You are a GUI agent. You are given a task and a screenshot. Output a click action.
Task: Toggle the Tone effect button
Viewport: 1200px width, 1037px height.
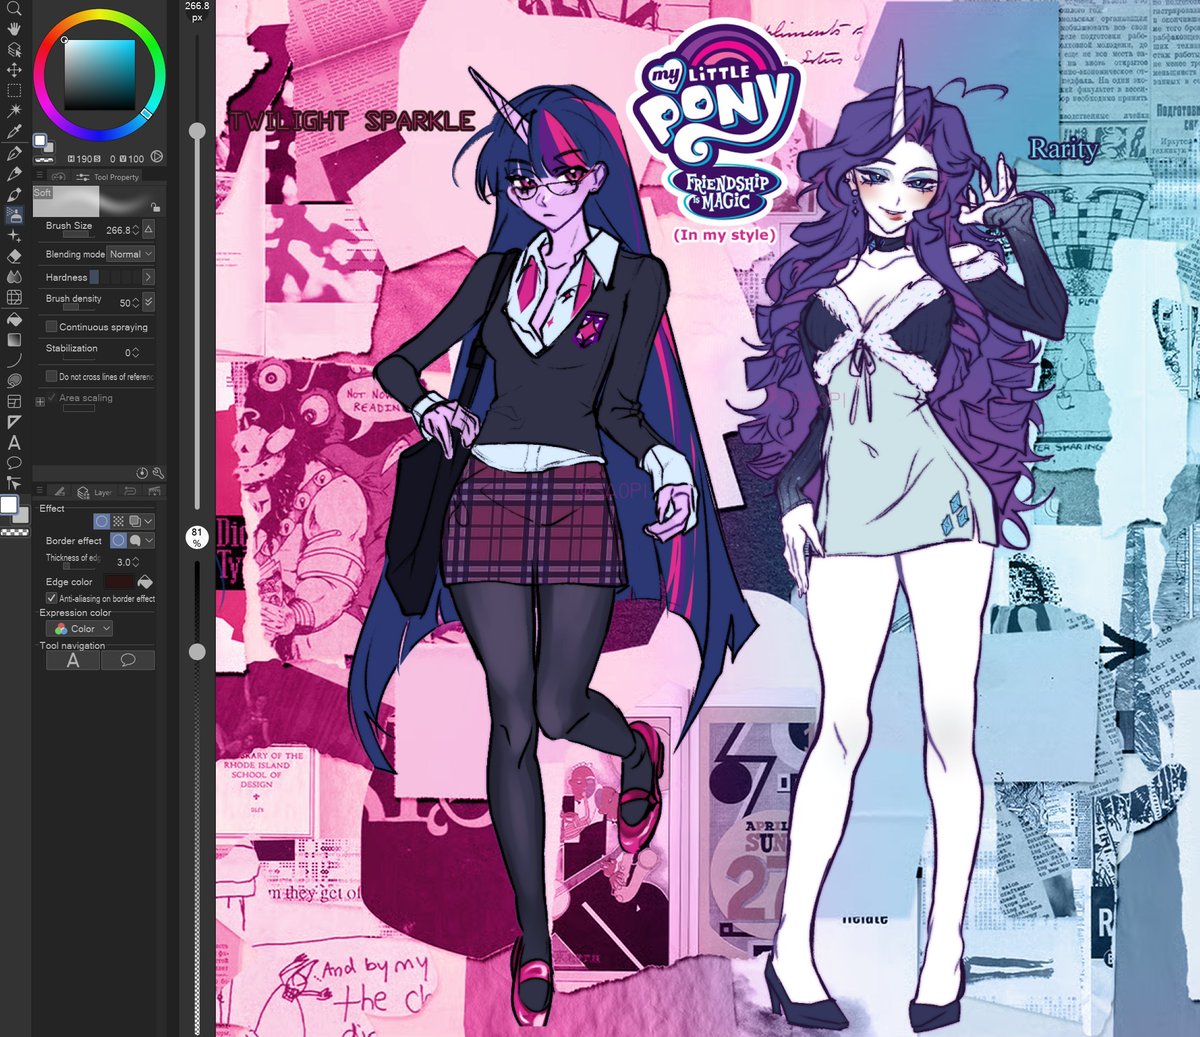pyautogui.click(x=118, y=521)
